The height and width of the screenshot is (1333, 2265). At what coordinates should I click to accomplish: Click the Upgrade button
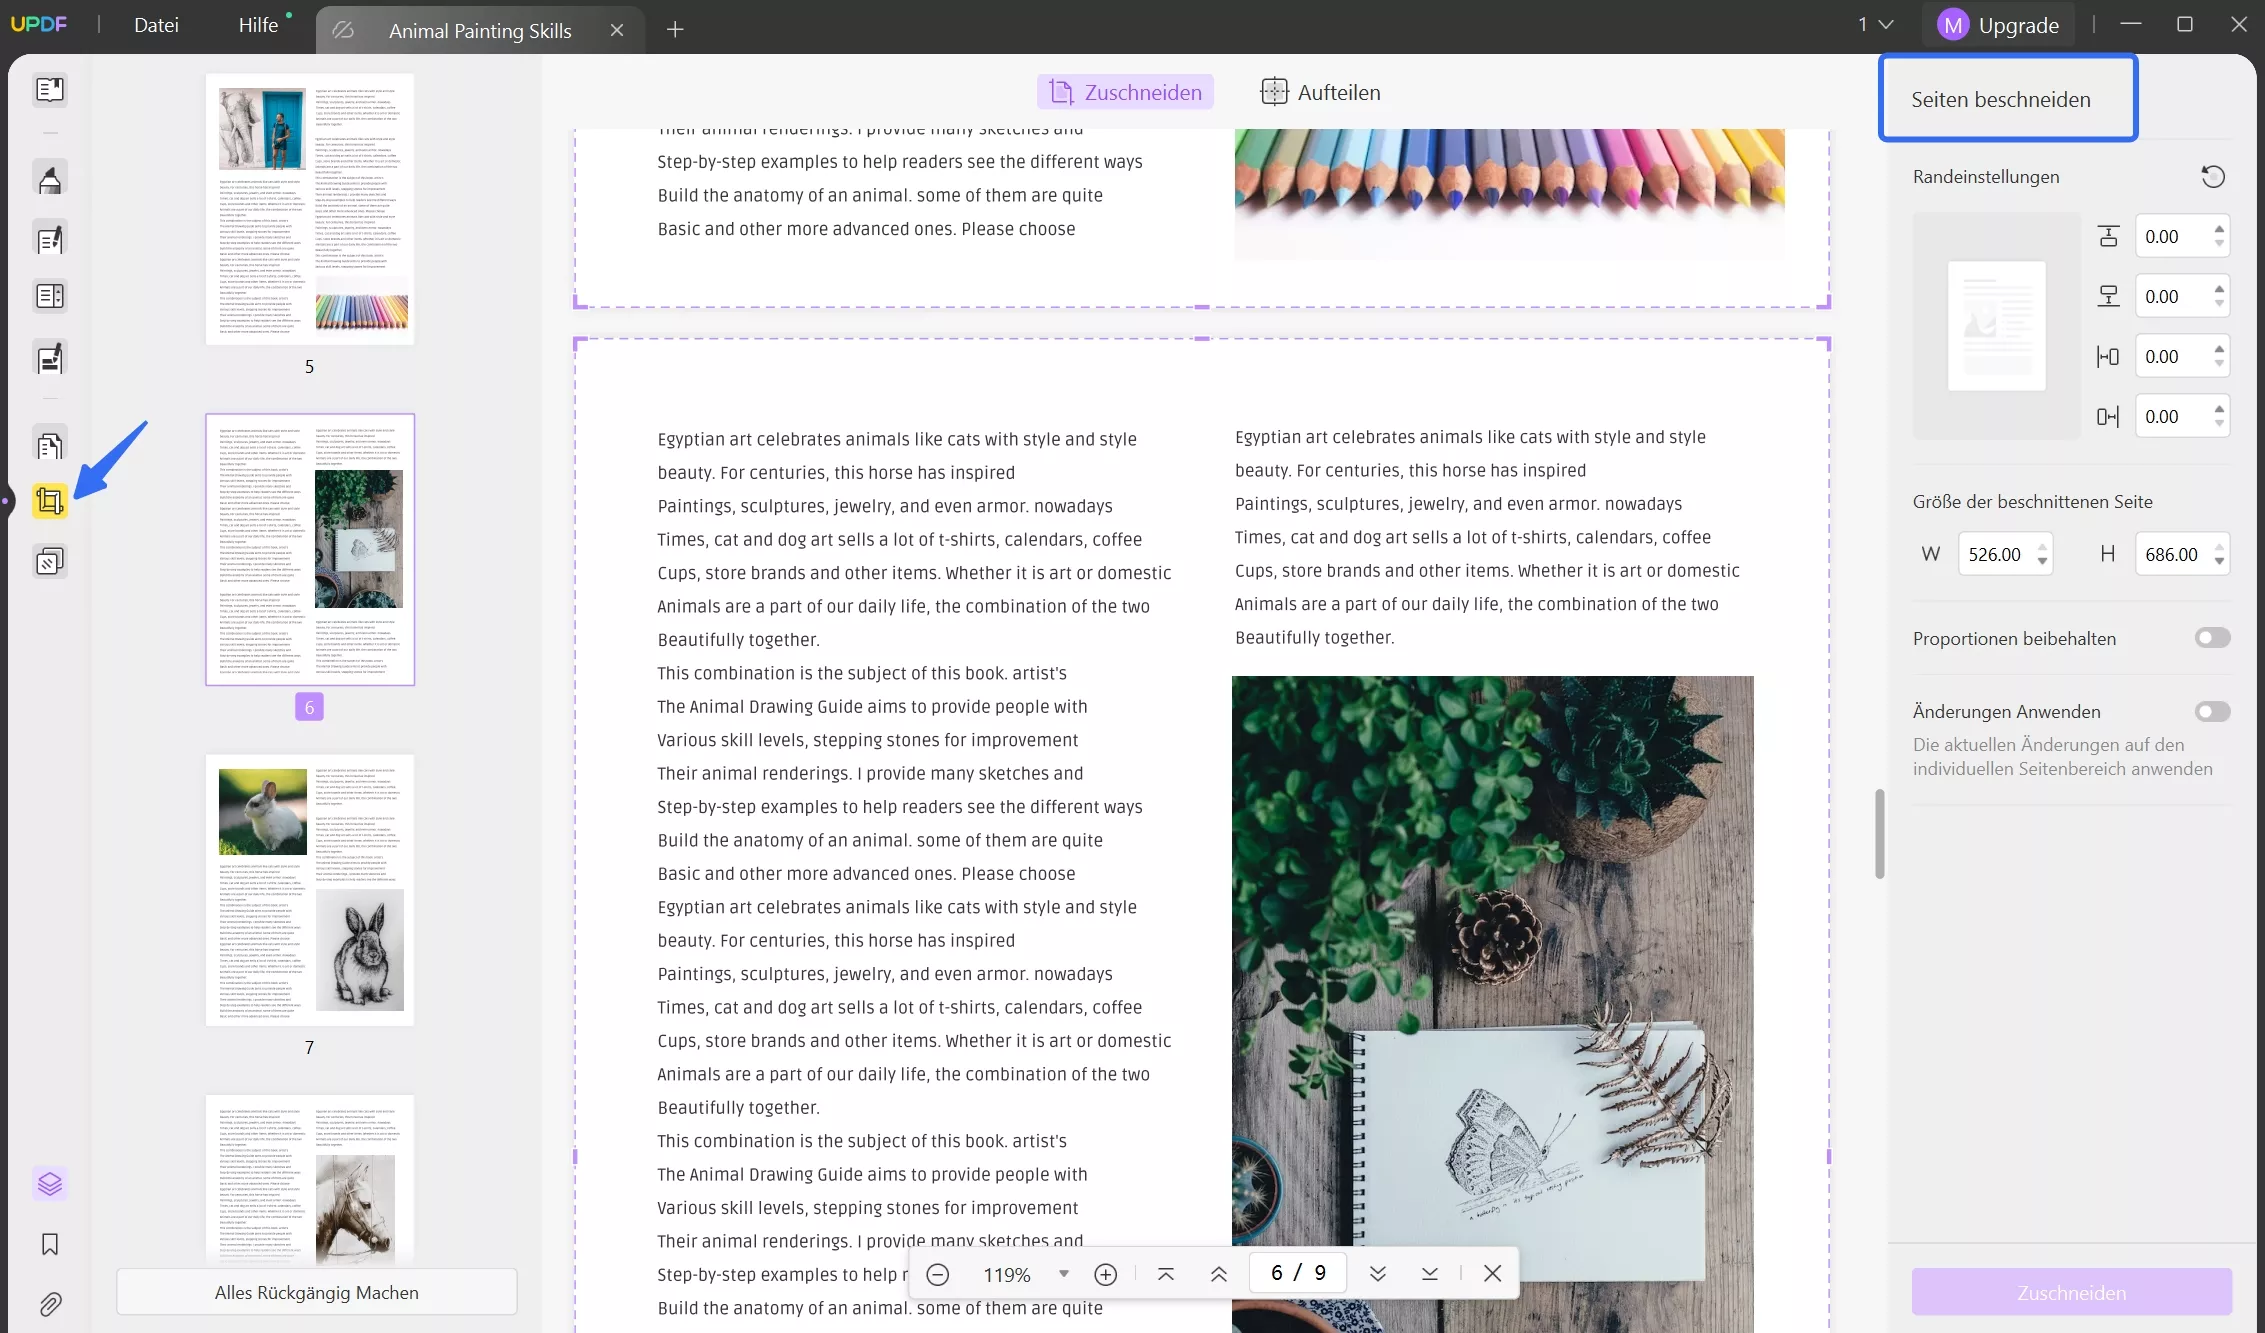(1998, 25)
